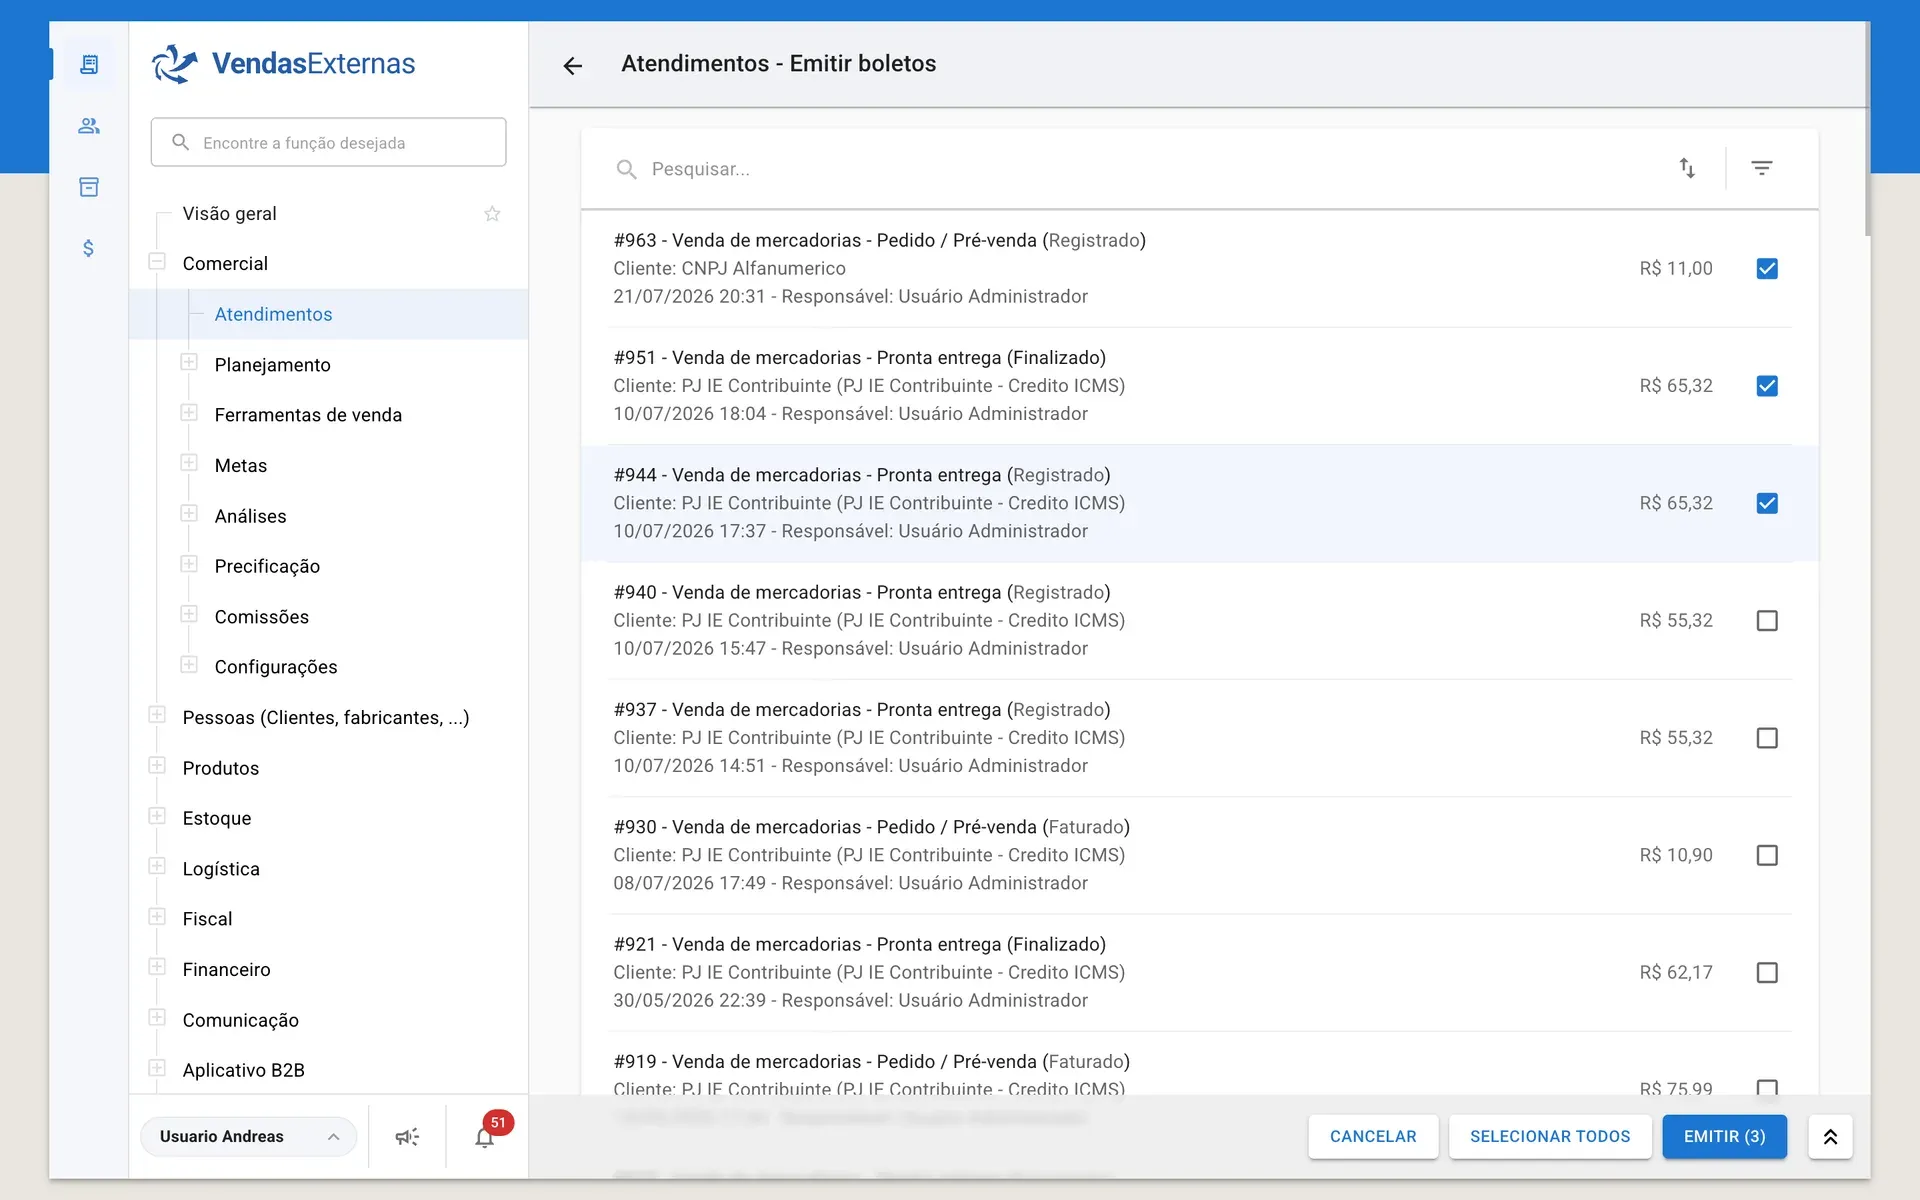Uncheck the checkbox for order #963
Viewport: 1920px width, 1200px height.
coord(1767,269)
